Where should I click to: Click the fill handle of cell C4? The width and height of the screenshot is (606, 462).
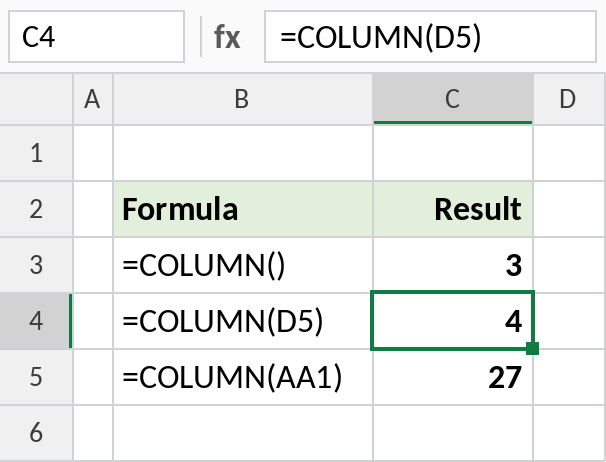point(533,348)
